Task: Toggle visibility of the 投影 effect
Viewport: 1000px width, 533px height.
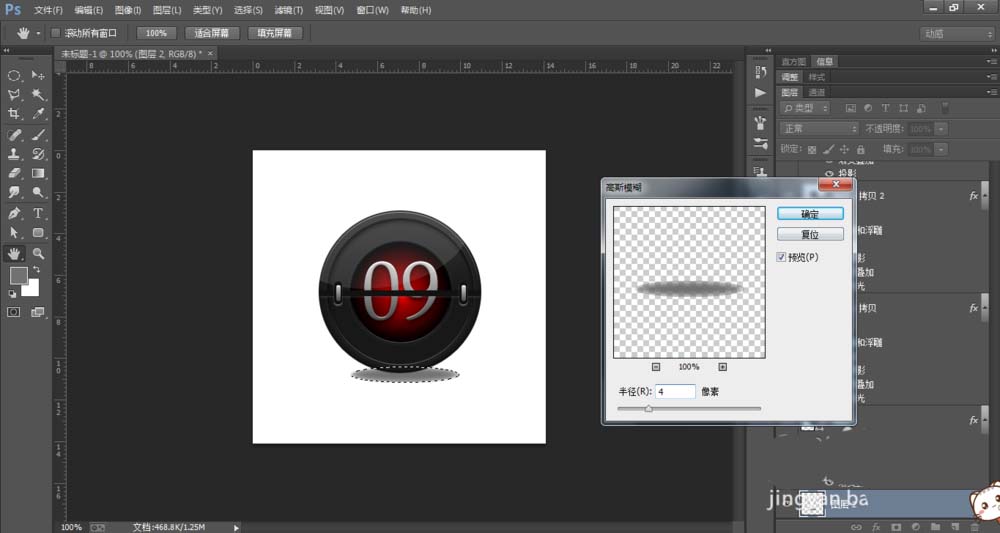Action: pyautogui.click(x=829, y=172)
